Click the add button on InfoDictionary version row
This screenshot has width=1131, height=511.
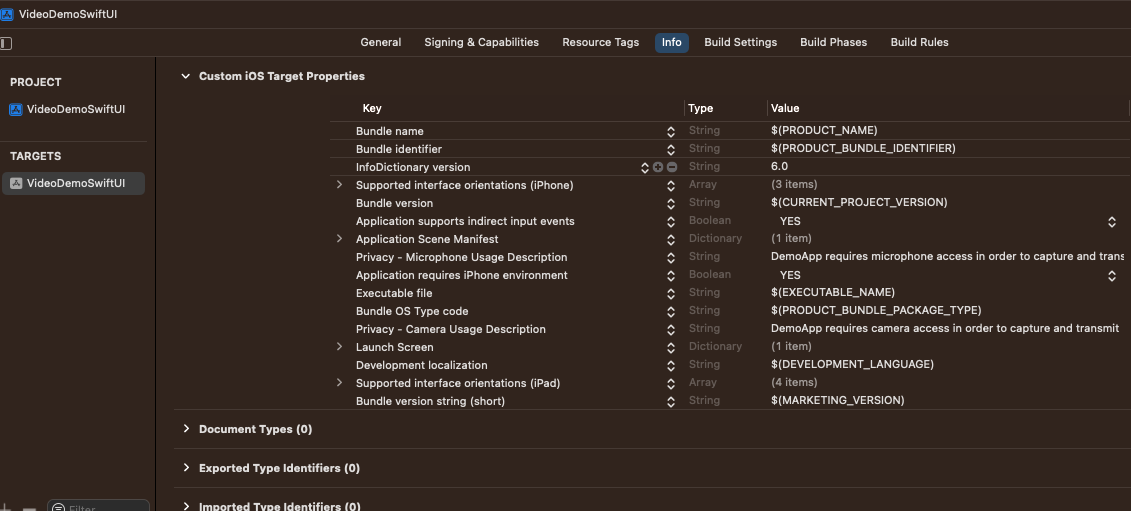point(658,167)
